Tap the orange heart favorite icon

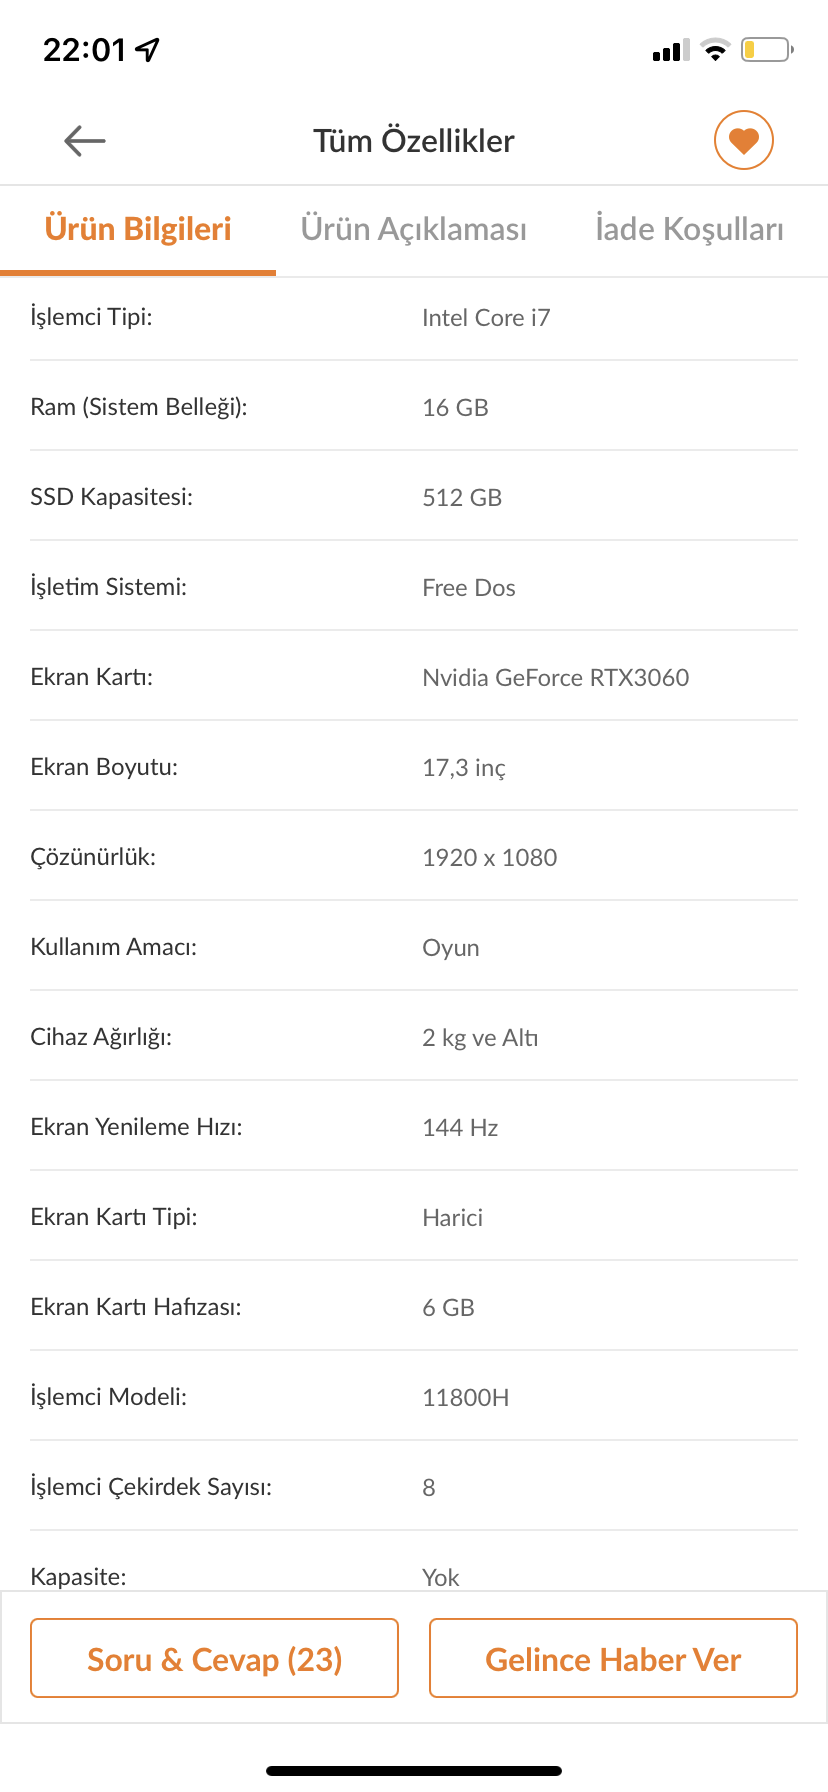coord(743,140)
